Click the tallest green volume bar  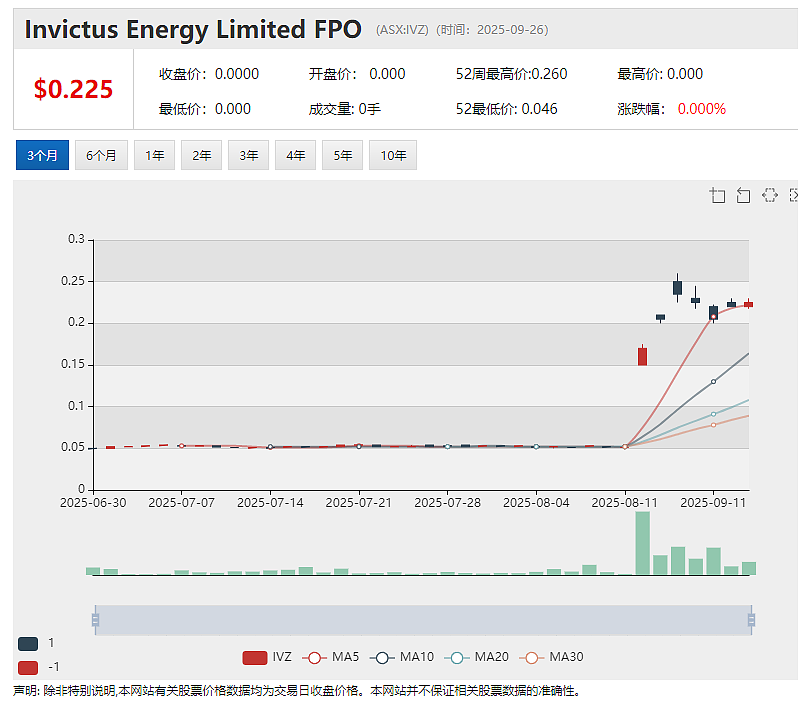642,542
